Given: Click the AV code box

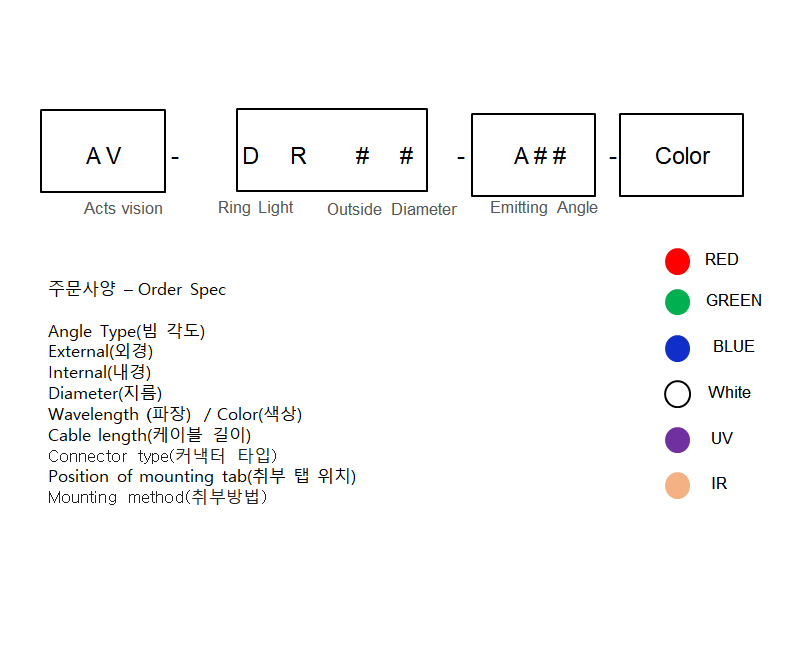Looking at the screenshot, I should [103, 151].
